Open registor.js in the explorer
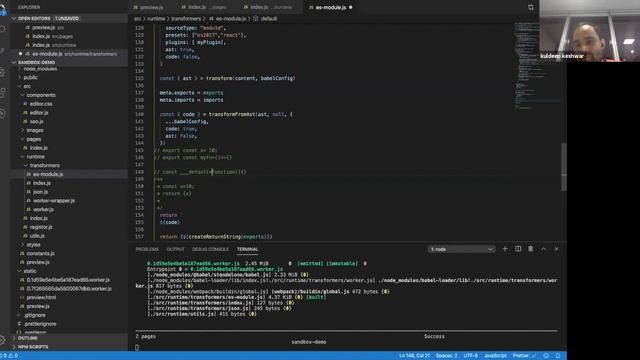 click(x=41, y=227)
